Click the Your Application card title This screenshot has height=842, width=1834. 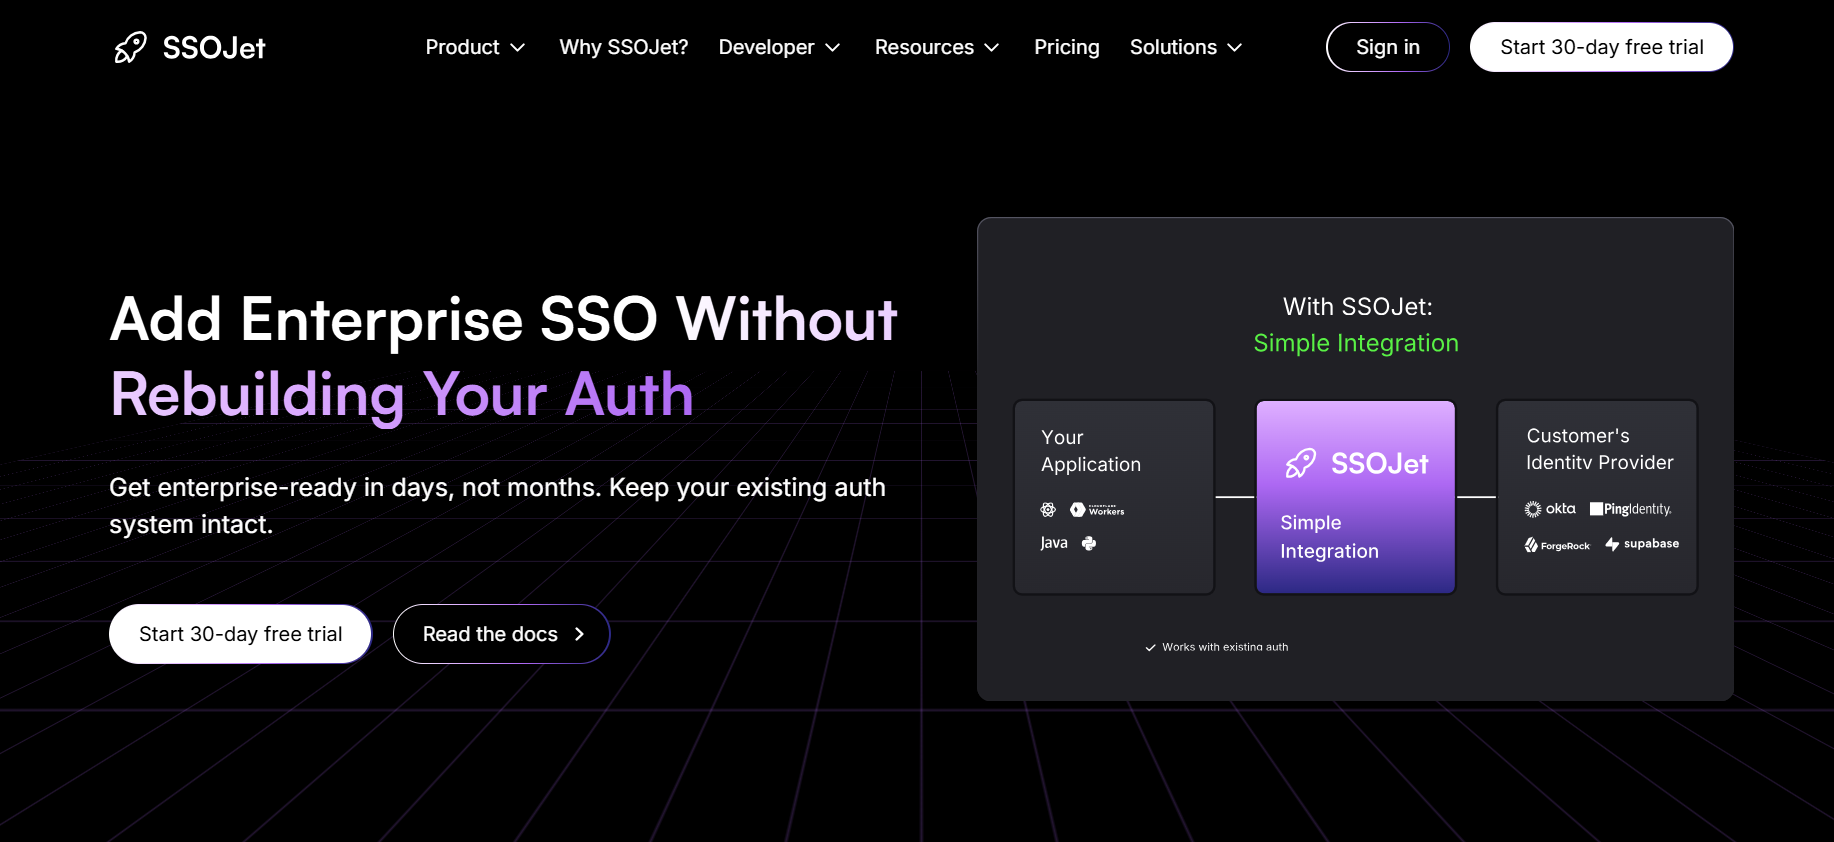[1091, 451]
